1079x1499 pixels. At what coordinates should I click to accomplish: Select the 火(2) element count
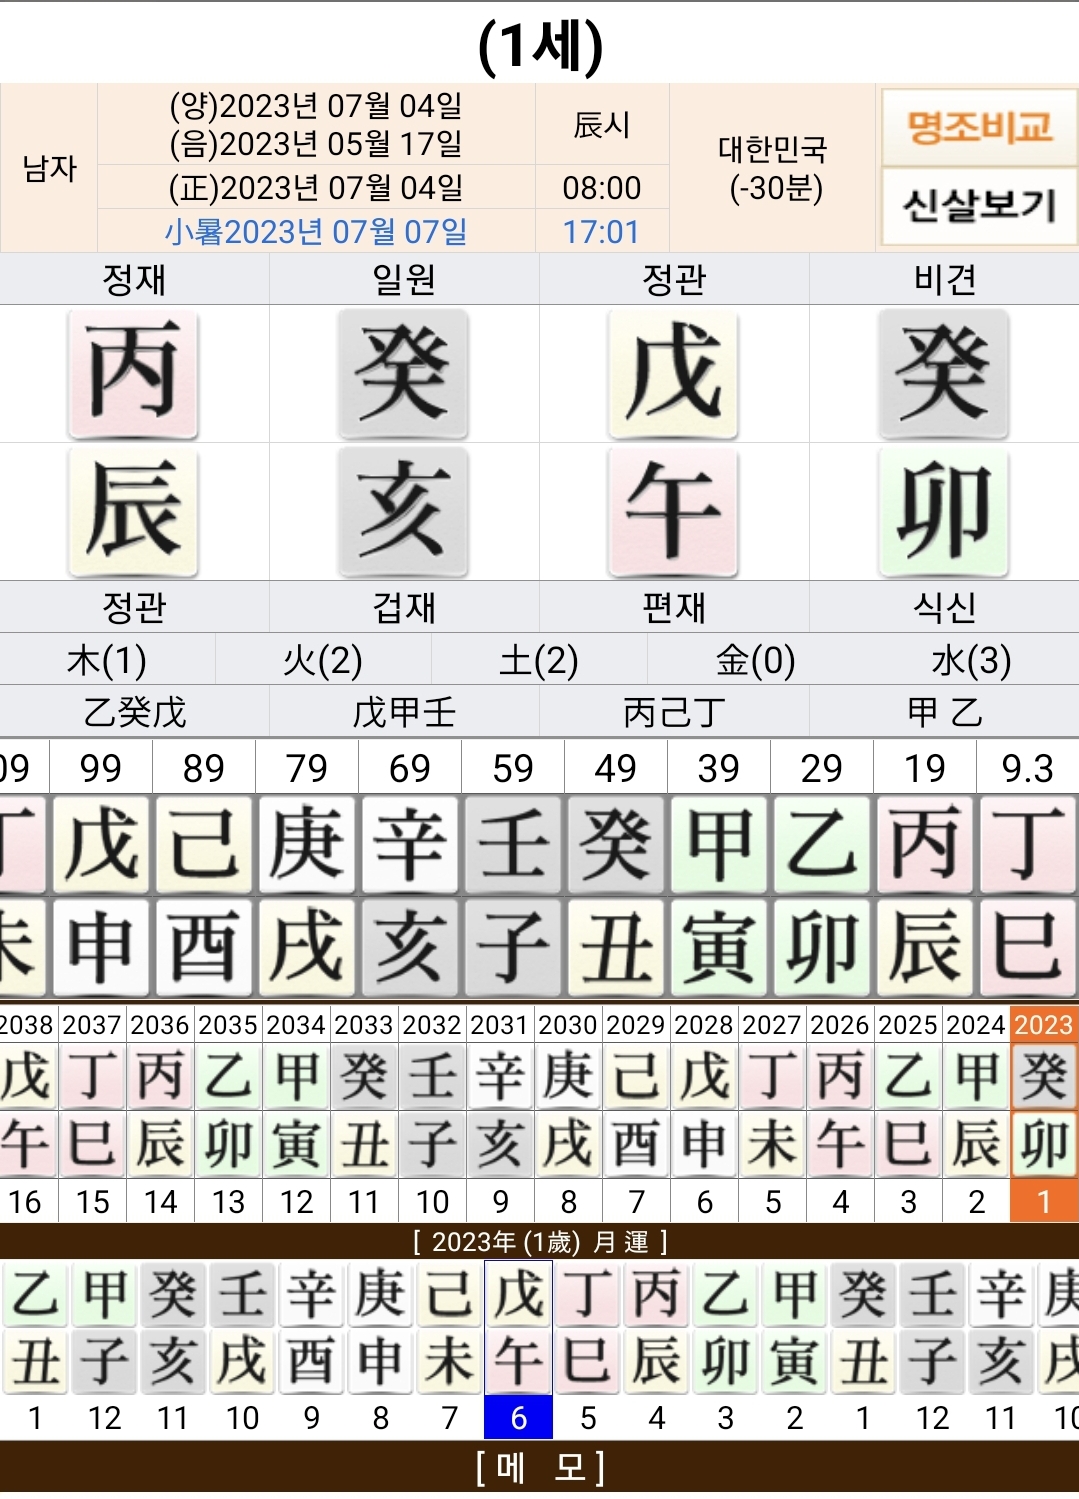tap(323, 660)
